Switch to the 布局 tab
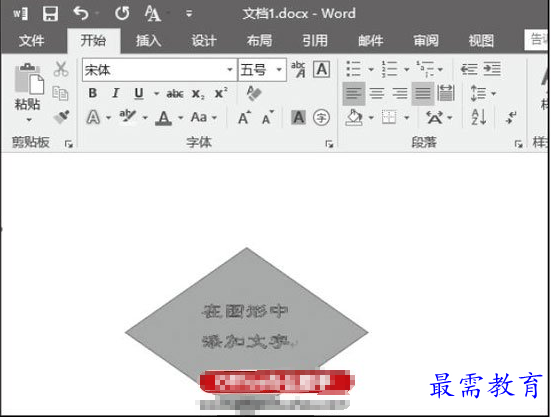 (259, 40)
